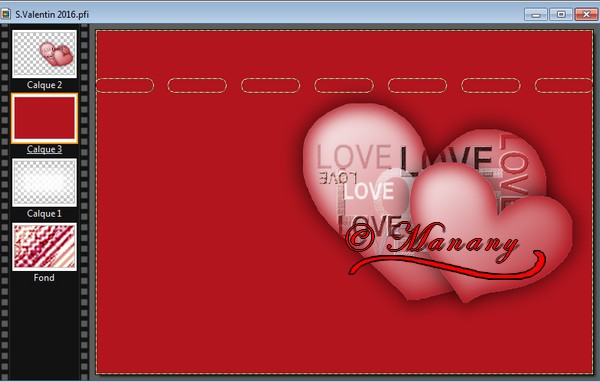Click the underlined Calque 3 label
The height and width of the screenshot is (382, 600).
(x=44, y=149)
